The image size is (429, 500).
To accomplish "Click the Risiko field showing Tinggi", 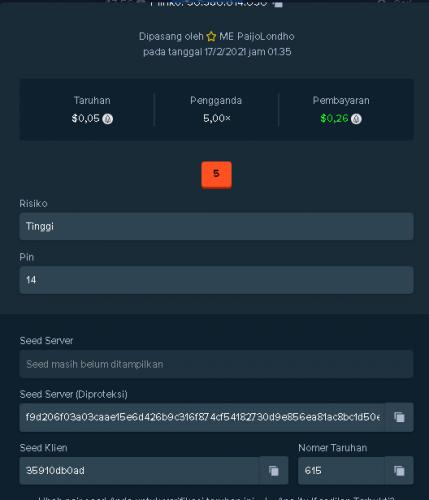I will [x=216, y=226].
